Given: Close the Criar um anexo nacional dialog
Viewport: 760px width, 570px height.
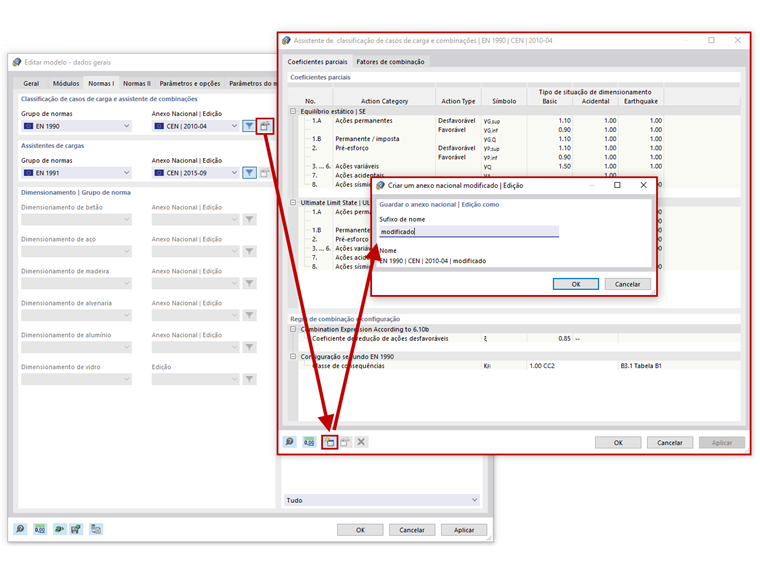Looking at the screenshot, I should [643, 185].
